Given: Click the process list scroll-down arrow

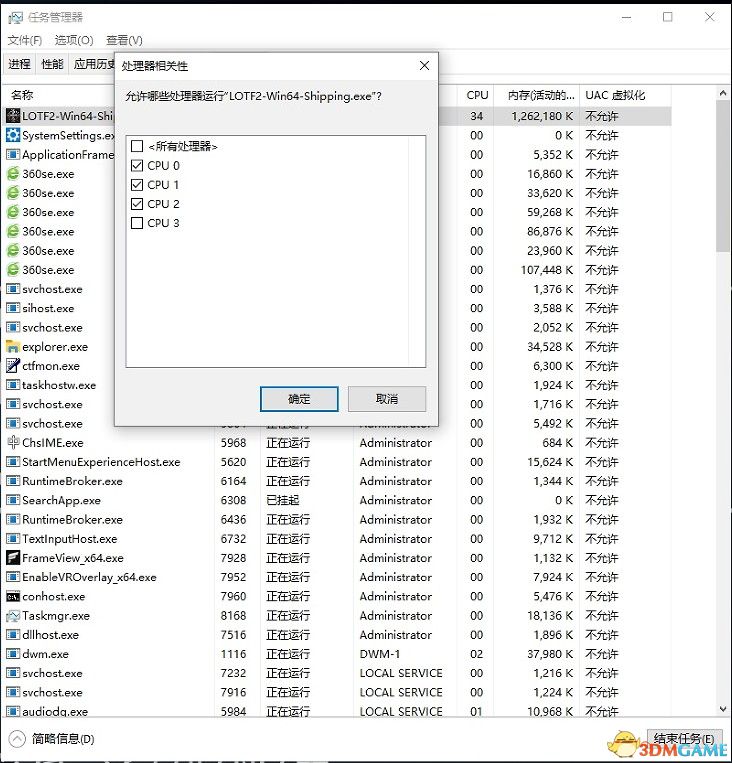Looking at the screenshot, I should pos(723,709).
